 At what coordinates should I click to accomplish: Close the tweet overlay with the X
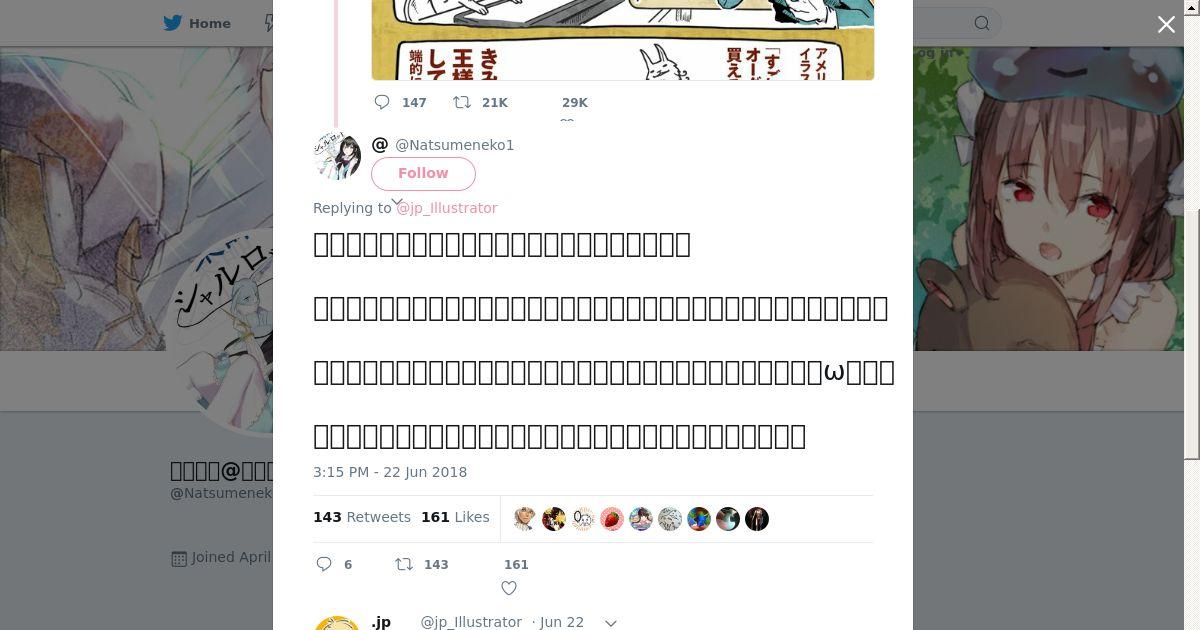(1166, 25)
